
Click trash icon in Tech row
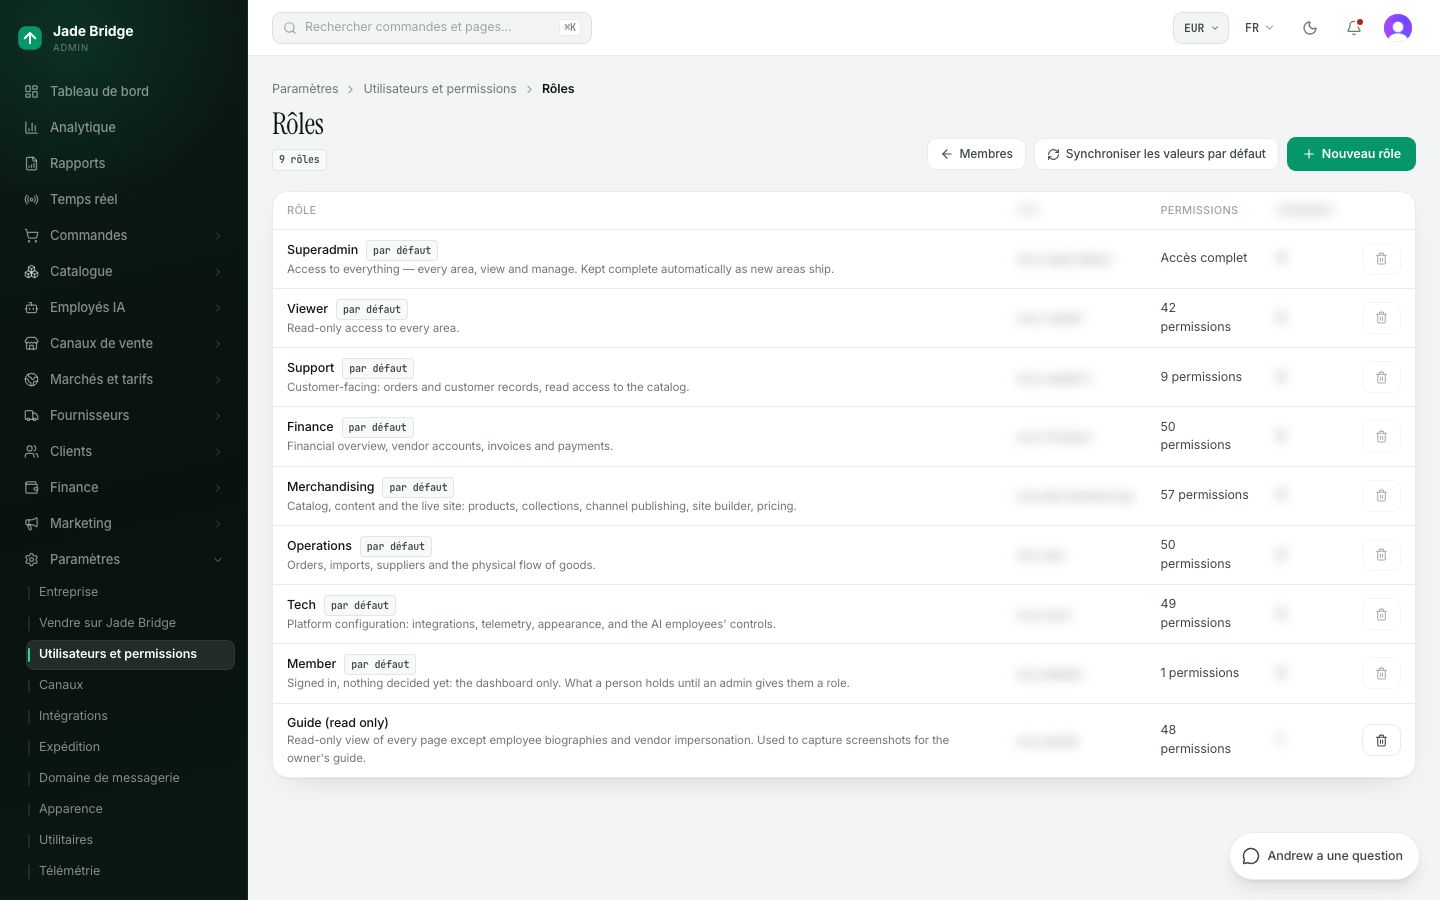[1381, 614]
